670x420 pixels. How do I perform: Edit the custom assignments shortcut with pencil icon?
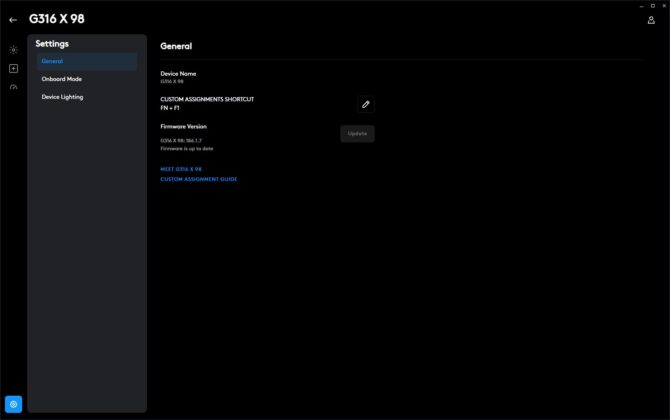[366, 104]
